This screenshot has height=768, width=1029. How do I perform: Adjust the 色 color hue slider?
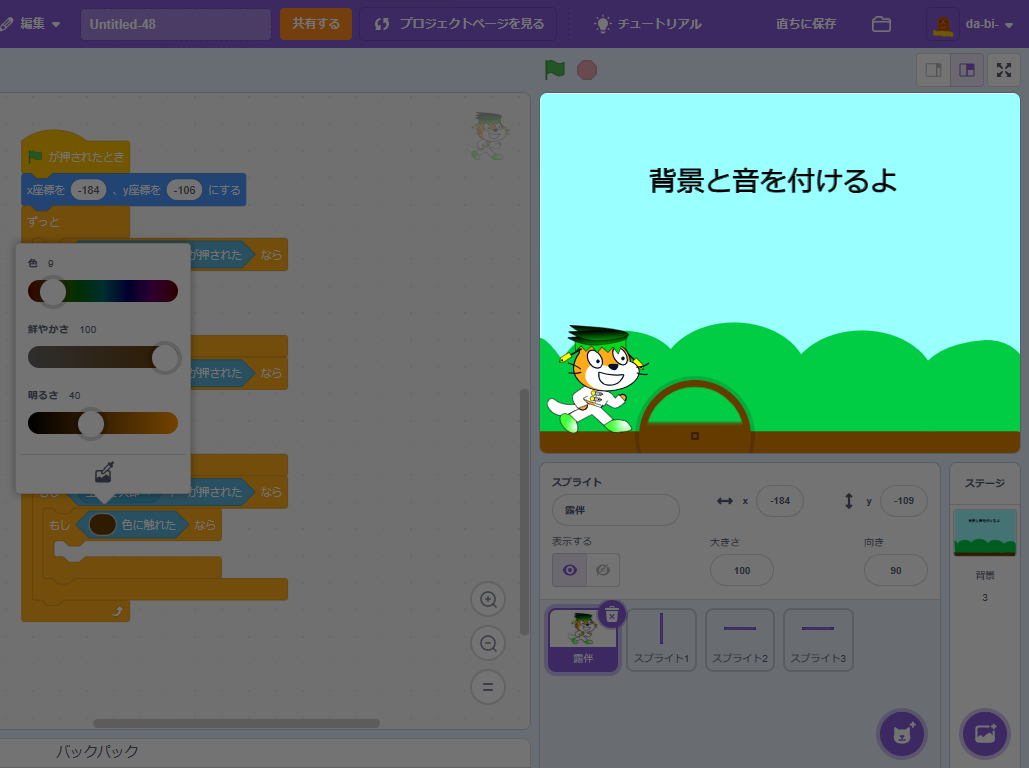(103, 291)
